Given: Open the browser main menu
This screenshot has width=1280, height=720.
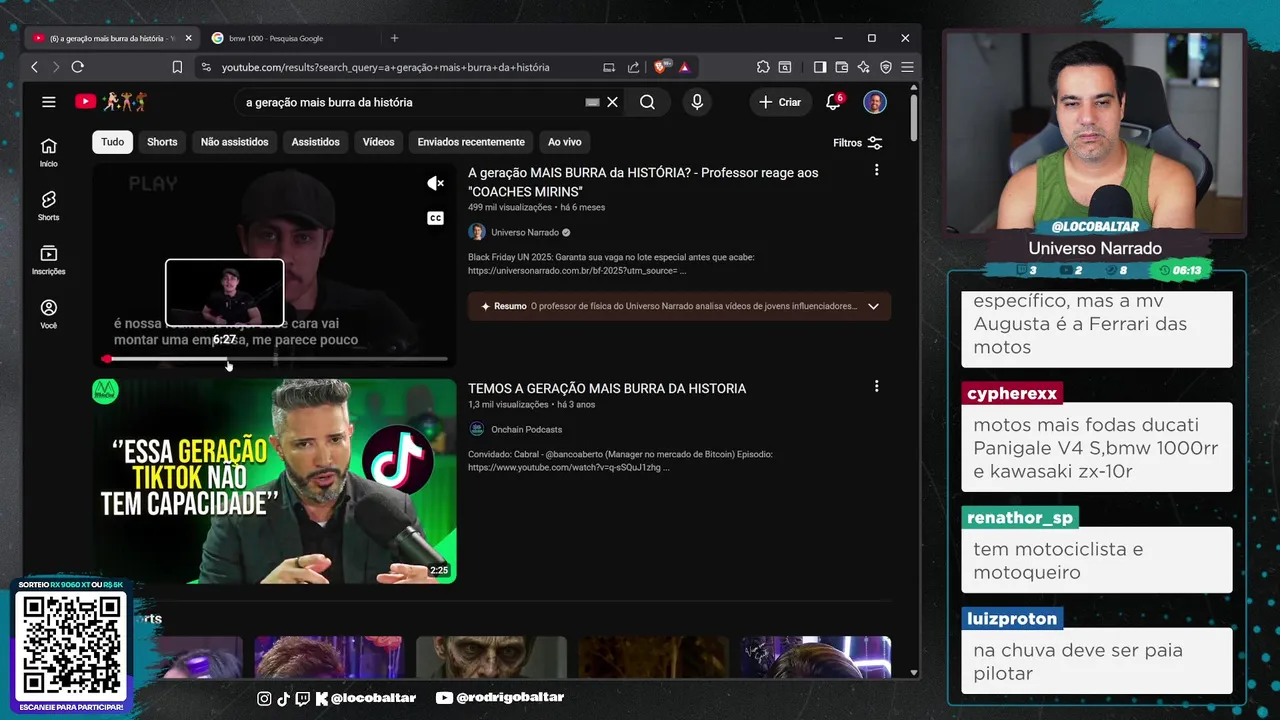Looking at the screenshot, I should [x=907, y=67].
